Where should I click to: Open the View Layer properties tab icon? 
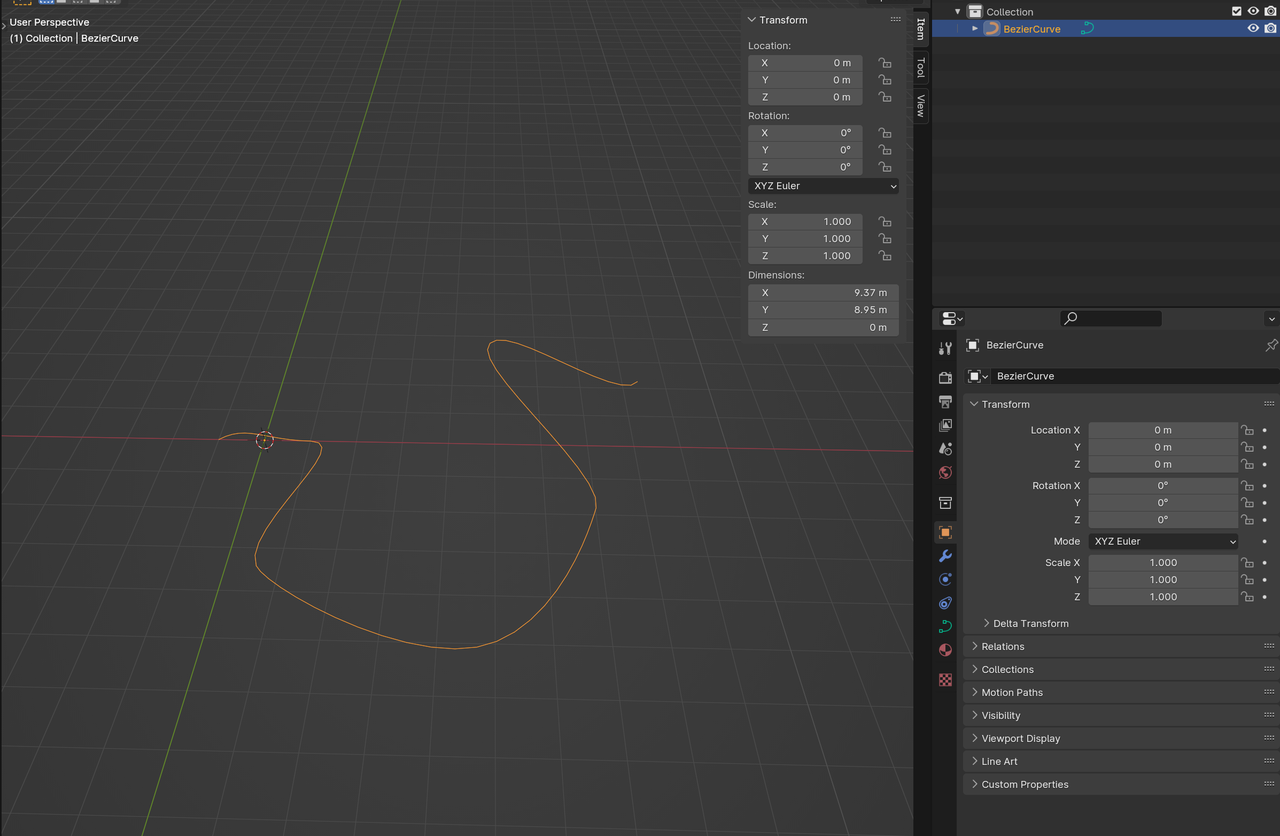[945, 425]
